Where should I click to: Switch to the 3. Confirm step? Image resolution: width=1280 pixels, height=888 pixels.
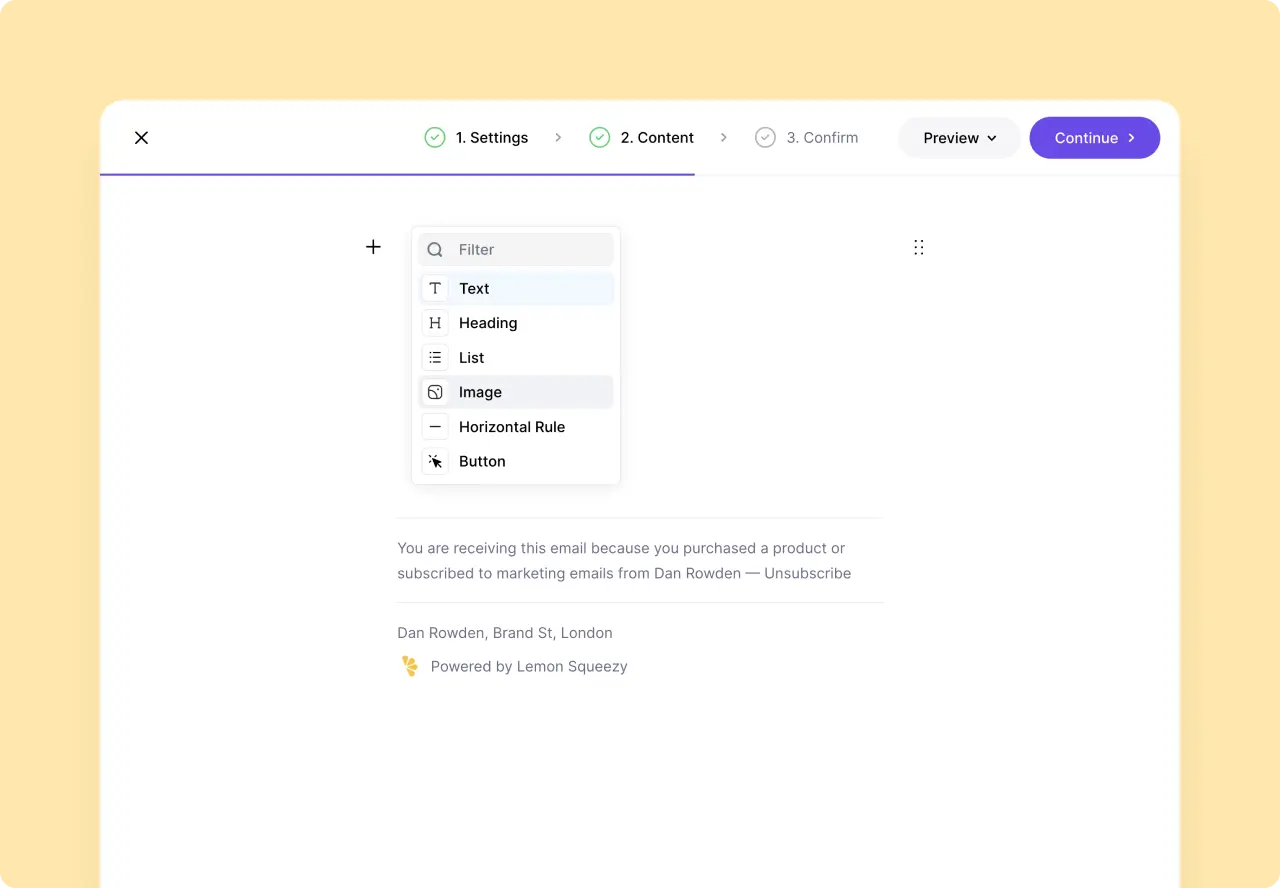pyautogui.click(x=820, y=137)
